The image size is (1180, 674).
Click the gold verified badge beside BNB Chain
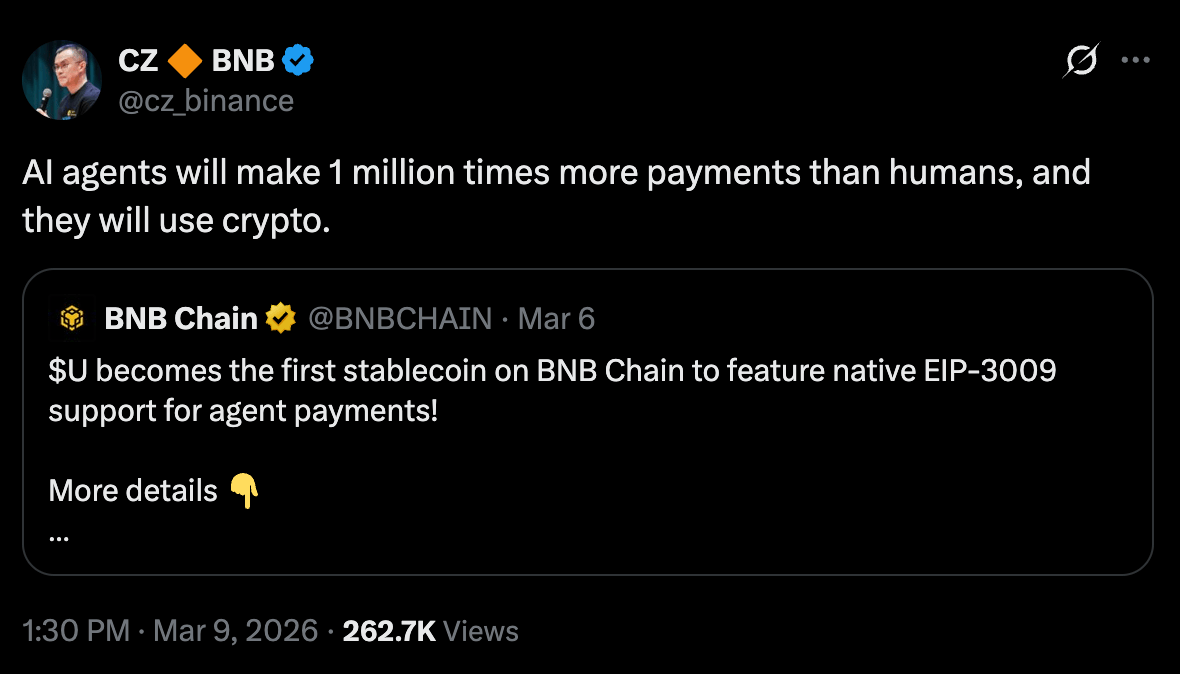pos(280,319)
